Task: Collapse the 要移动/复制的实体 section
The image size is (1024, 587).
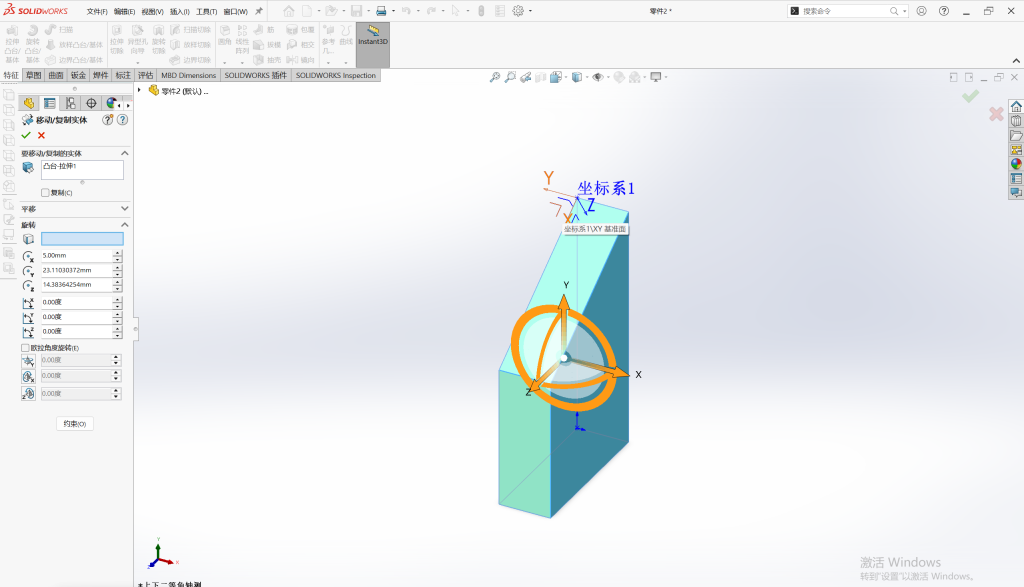Action: 125,153
